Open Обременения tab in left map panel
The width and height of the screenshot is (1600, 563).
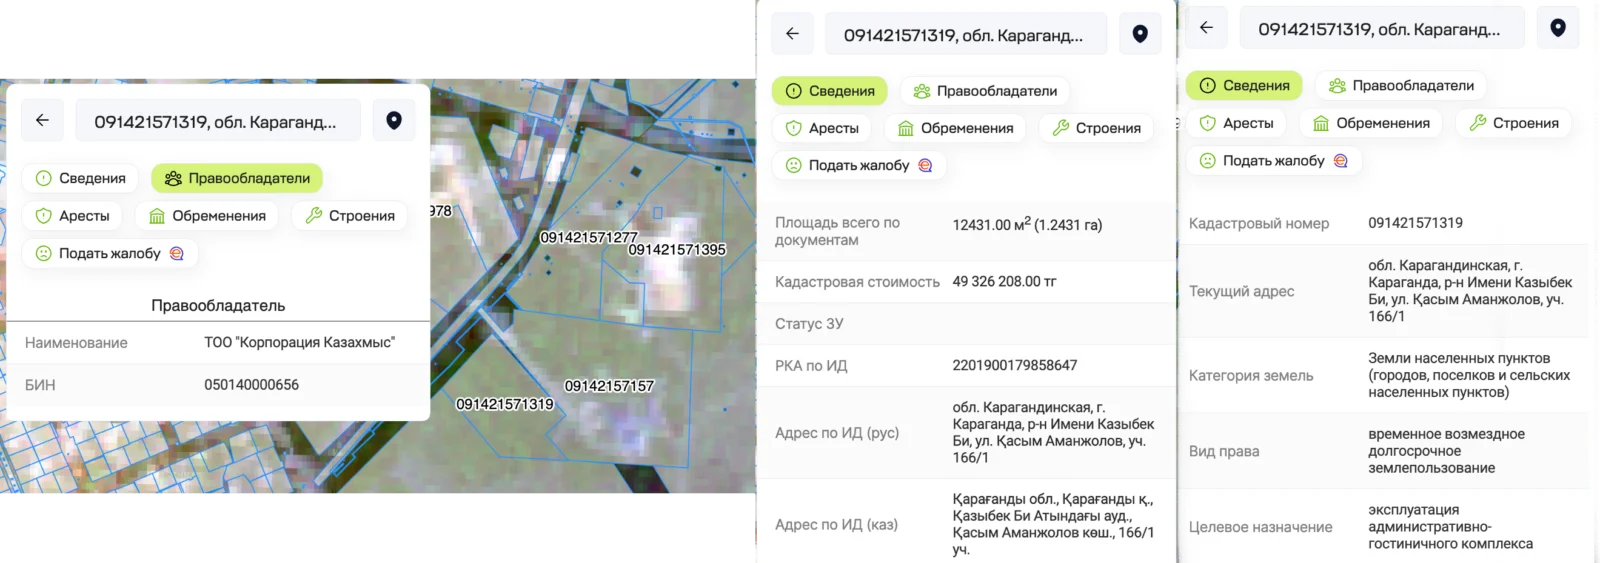click(207, 216)
